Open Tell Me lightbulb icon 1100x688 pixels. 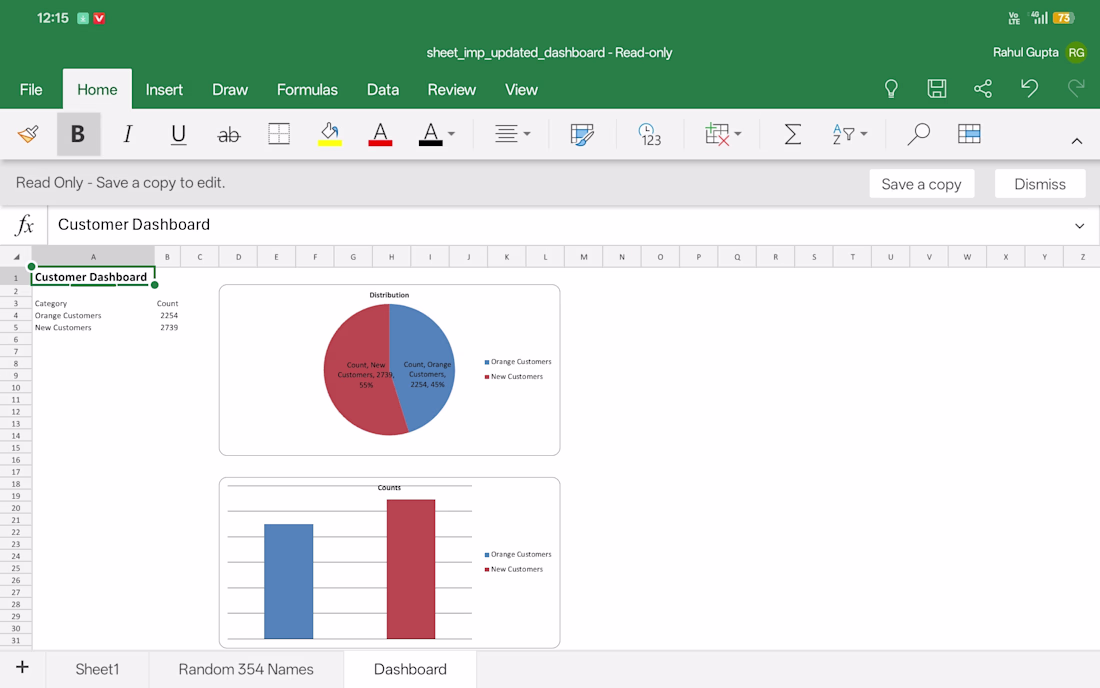[x=891, y=88]
